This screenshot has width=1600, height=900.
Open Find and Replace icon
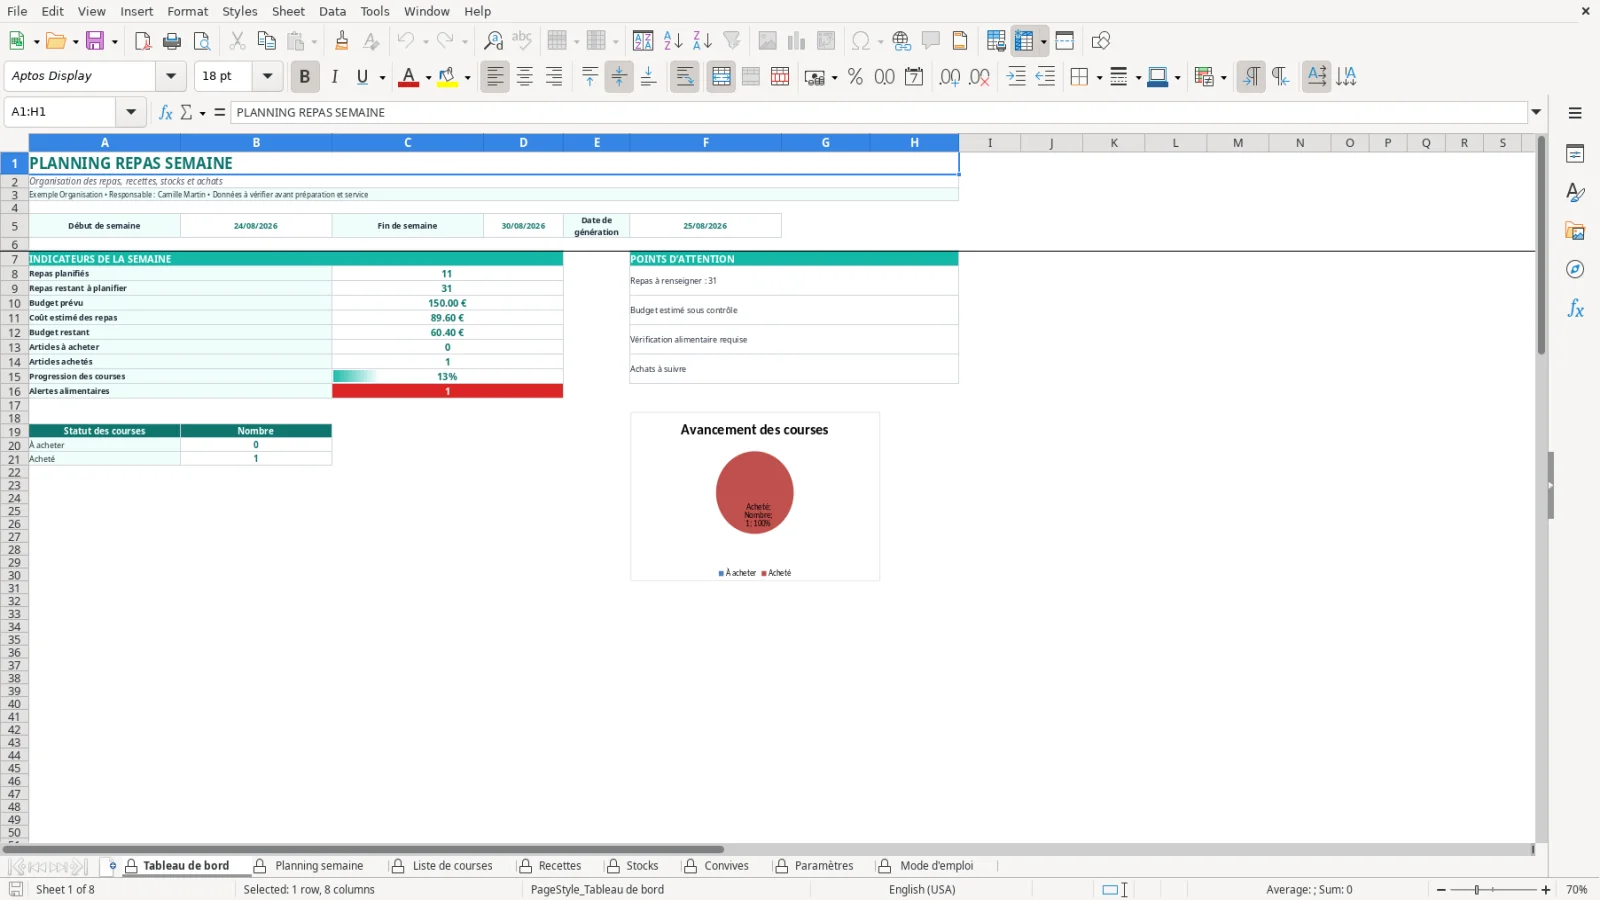point(493,41)
